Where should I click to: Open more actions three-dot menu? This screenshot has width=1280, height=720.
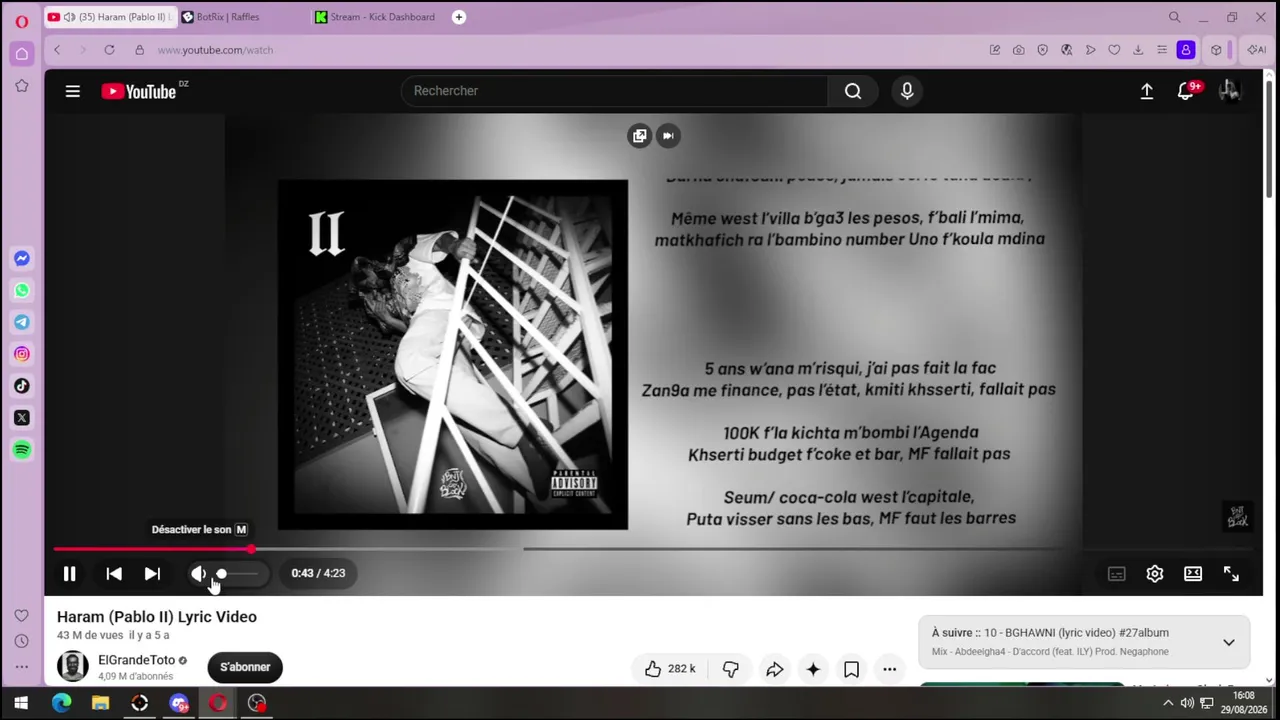coord(889,669)
